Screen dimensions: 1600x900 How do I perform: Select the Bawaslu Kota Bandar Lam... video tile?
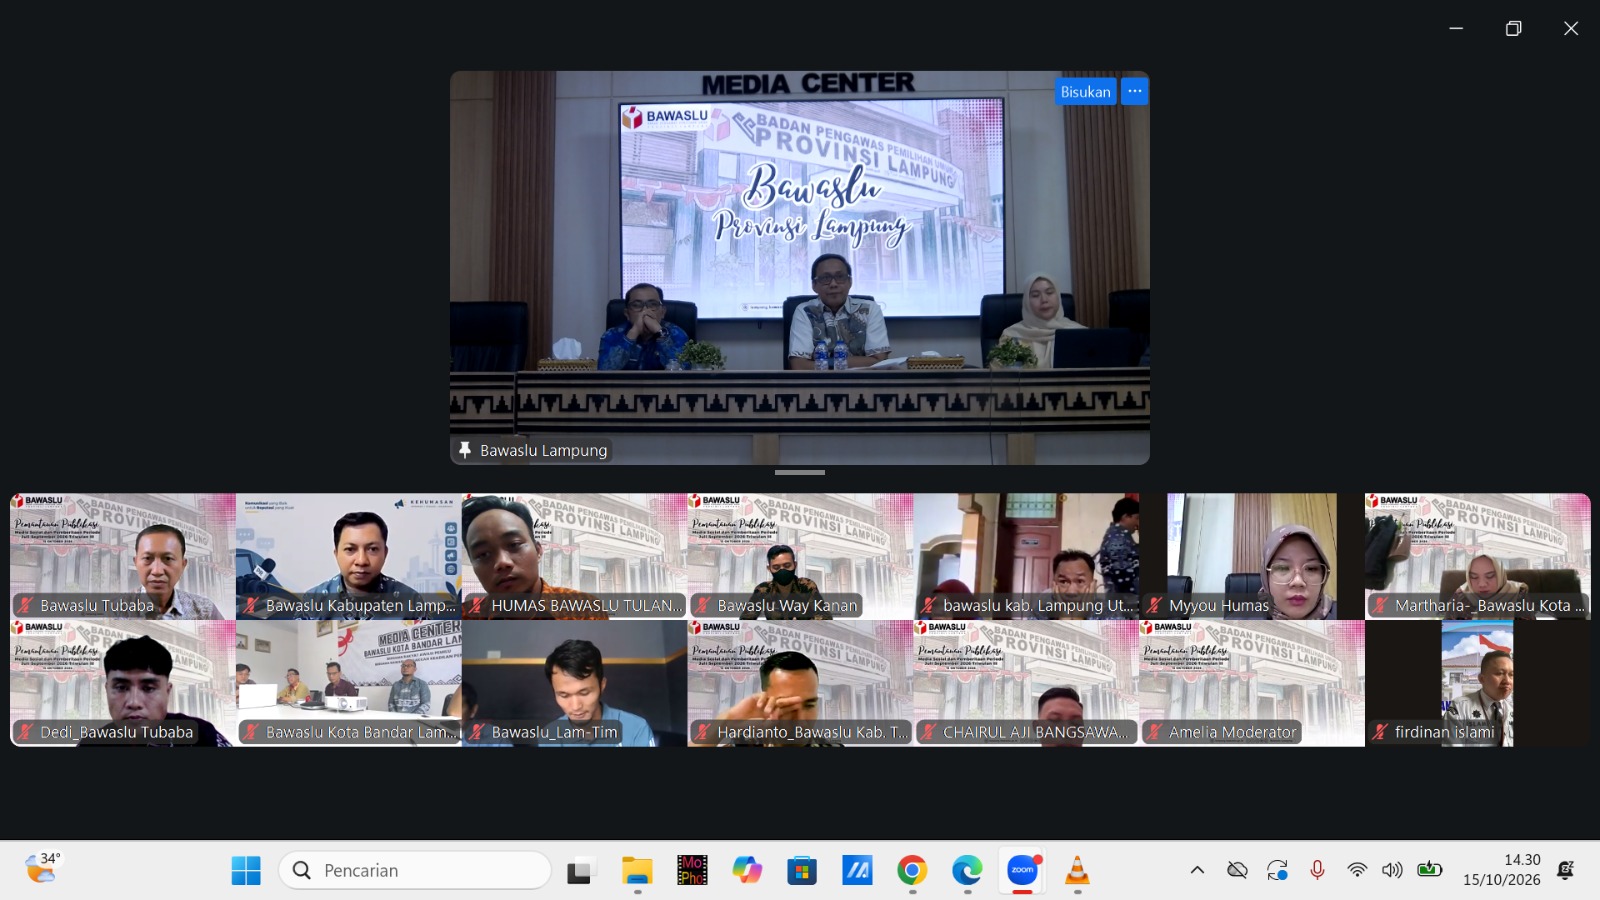(349, 683)
